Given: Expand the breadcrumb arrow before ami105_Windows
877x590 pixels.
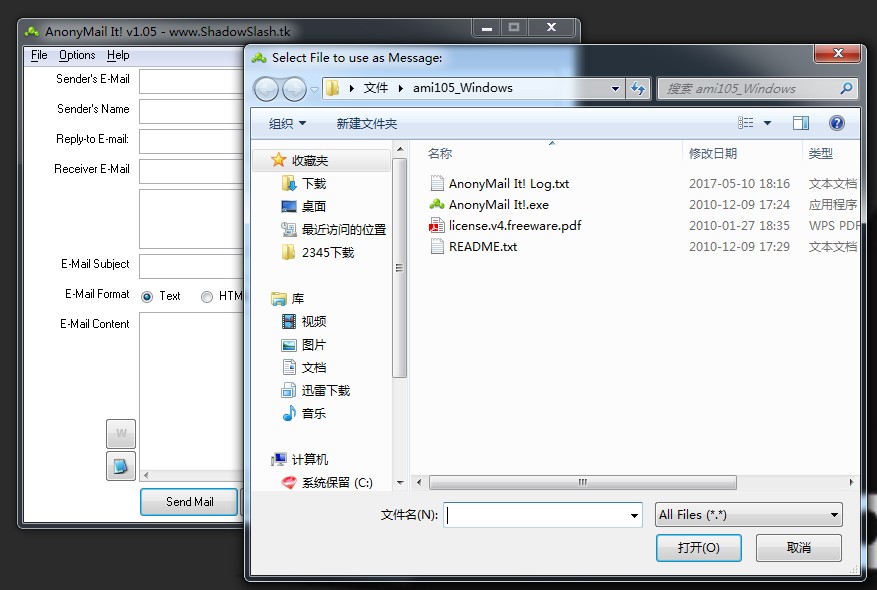Looking at the screenshot, I should pos(400,88).
